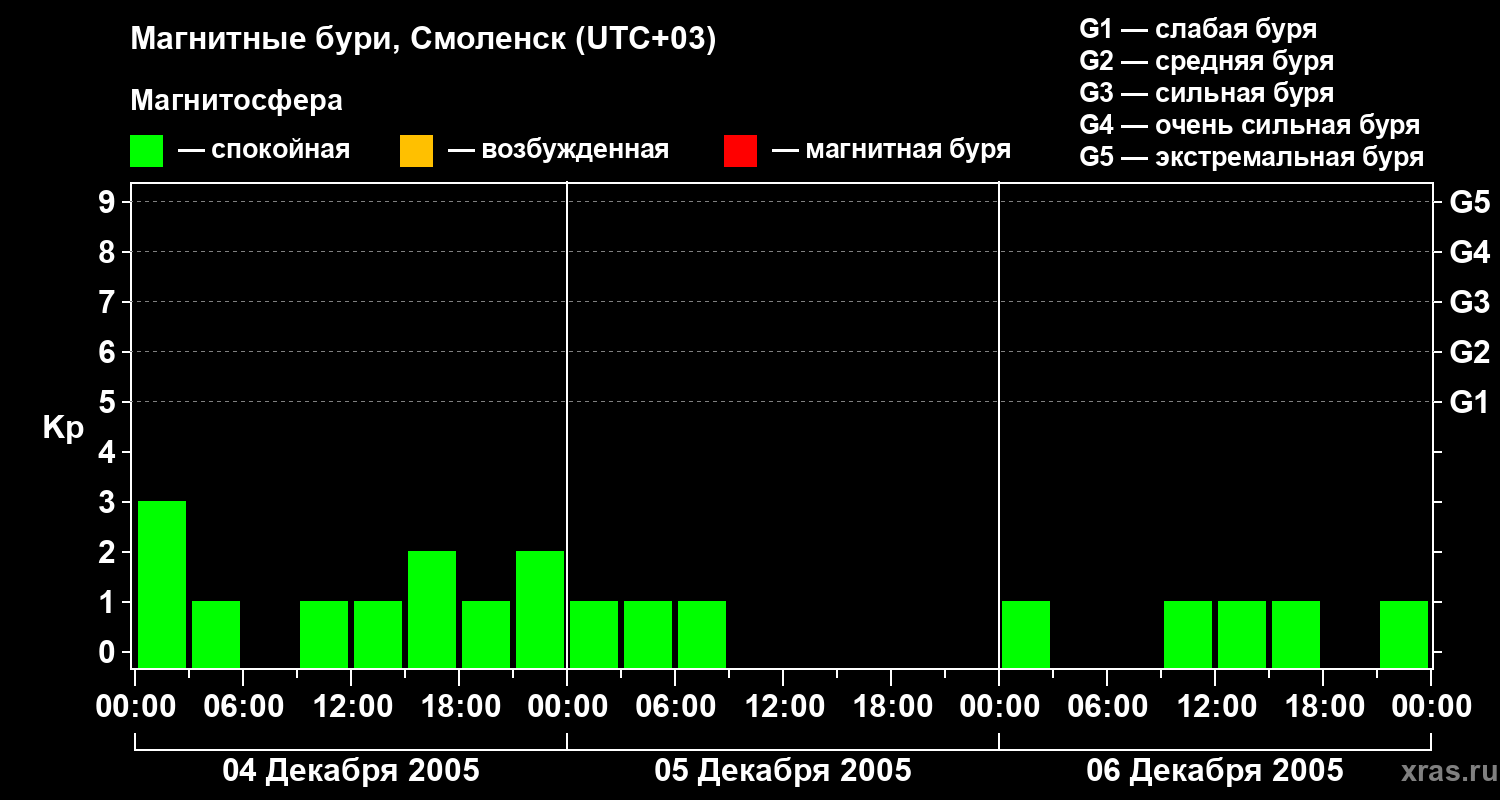Click the last bar at 21:00 on 06 December

click(1404, 634)
